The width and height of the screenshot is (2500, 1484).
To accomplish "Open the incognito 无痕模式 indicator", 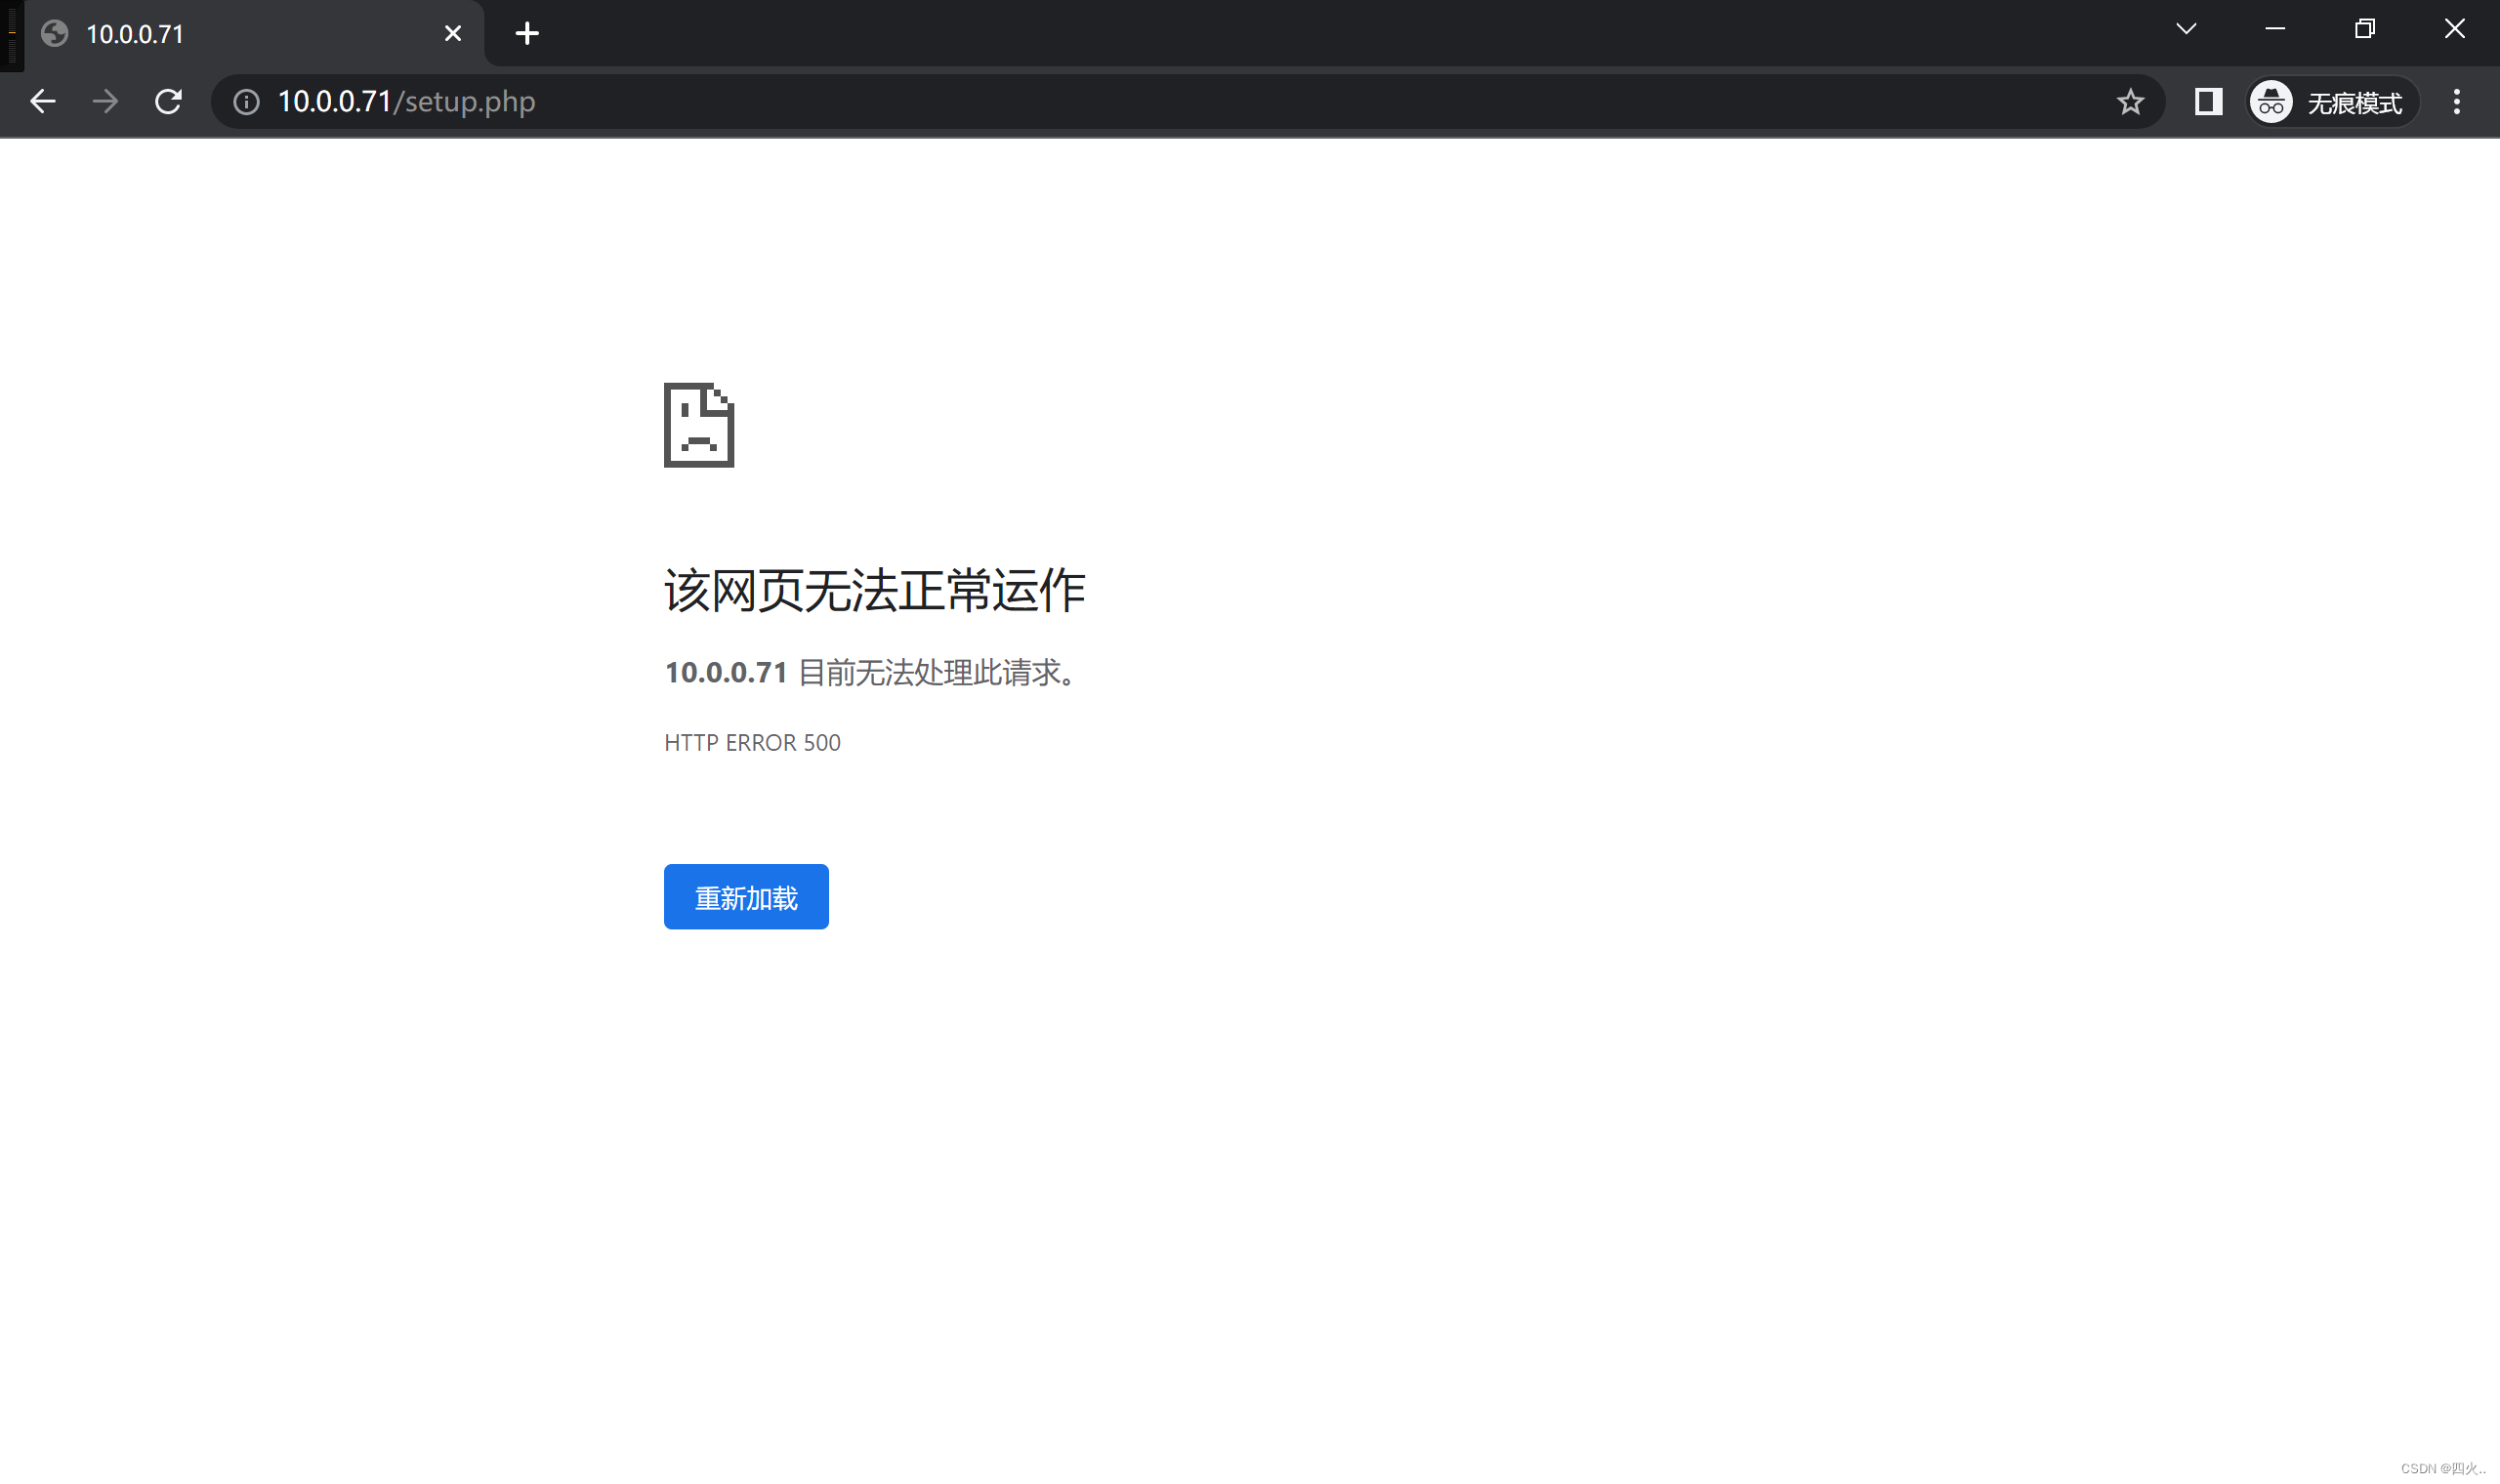I will click(2332, 102).
